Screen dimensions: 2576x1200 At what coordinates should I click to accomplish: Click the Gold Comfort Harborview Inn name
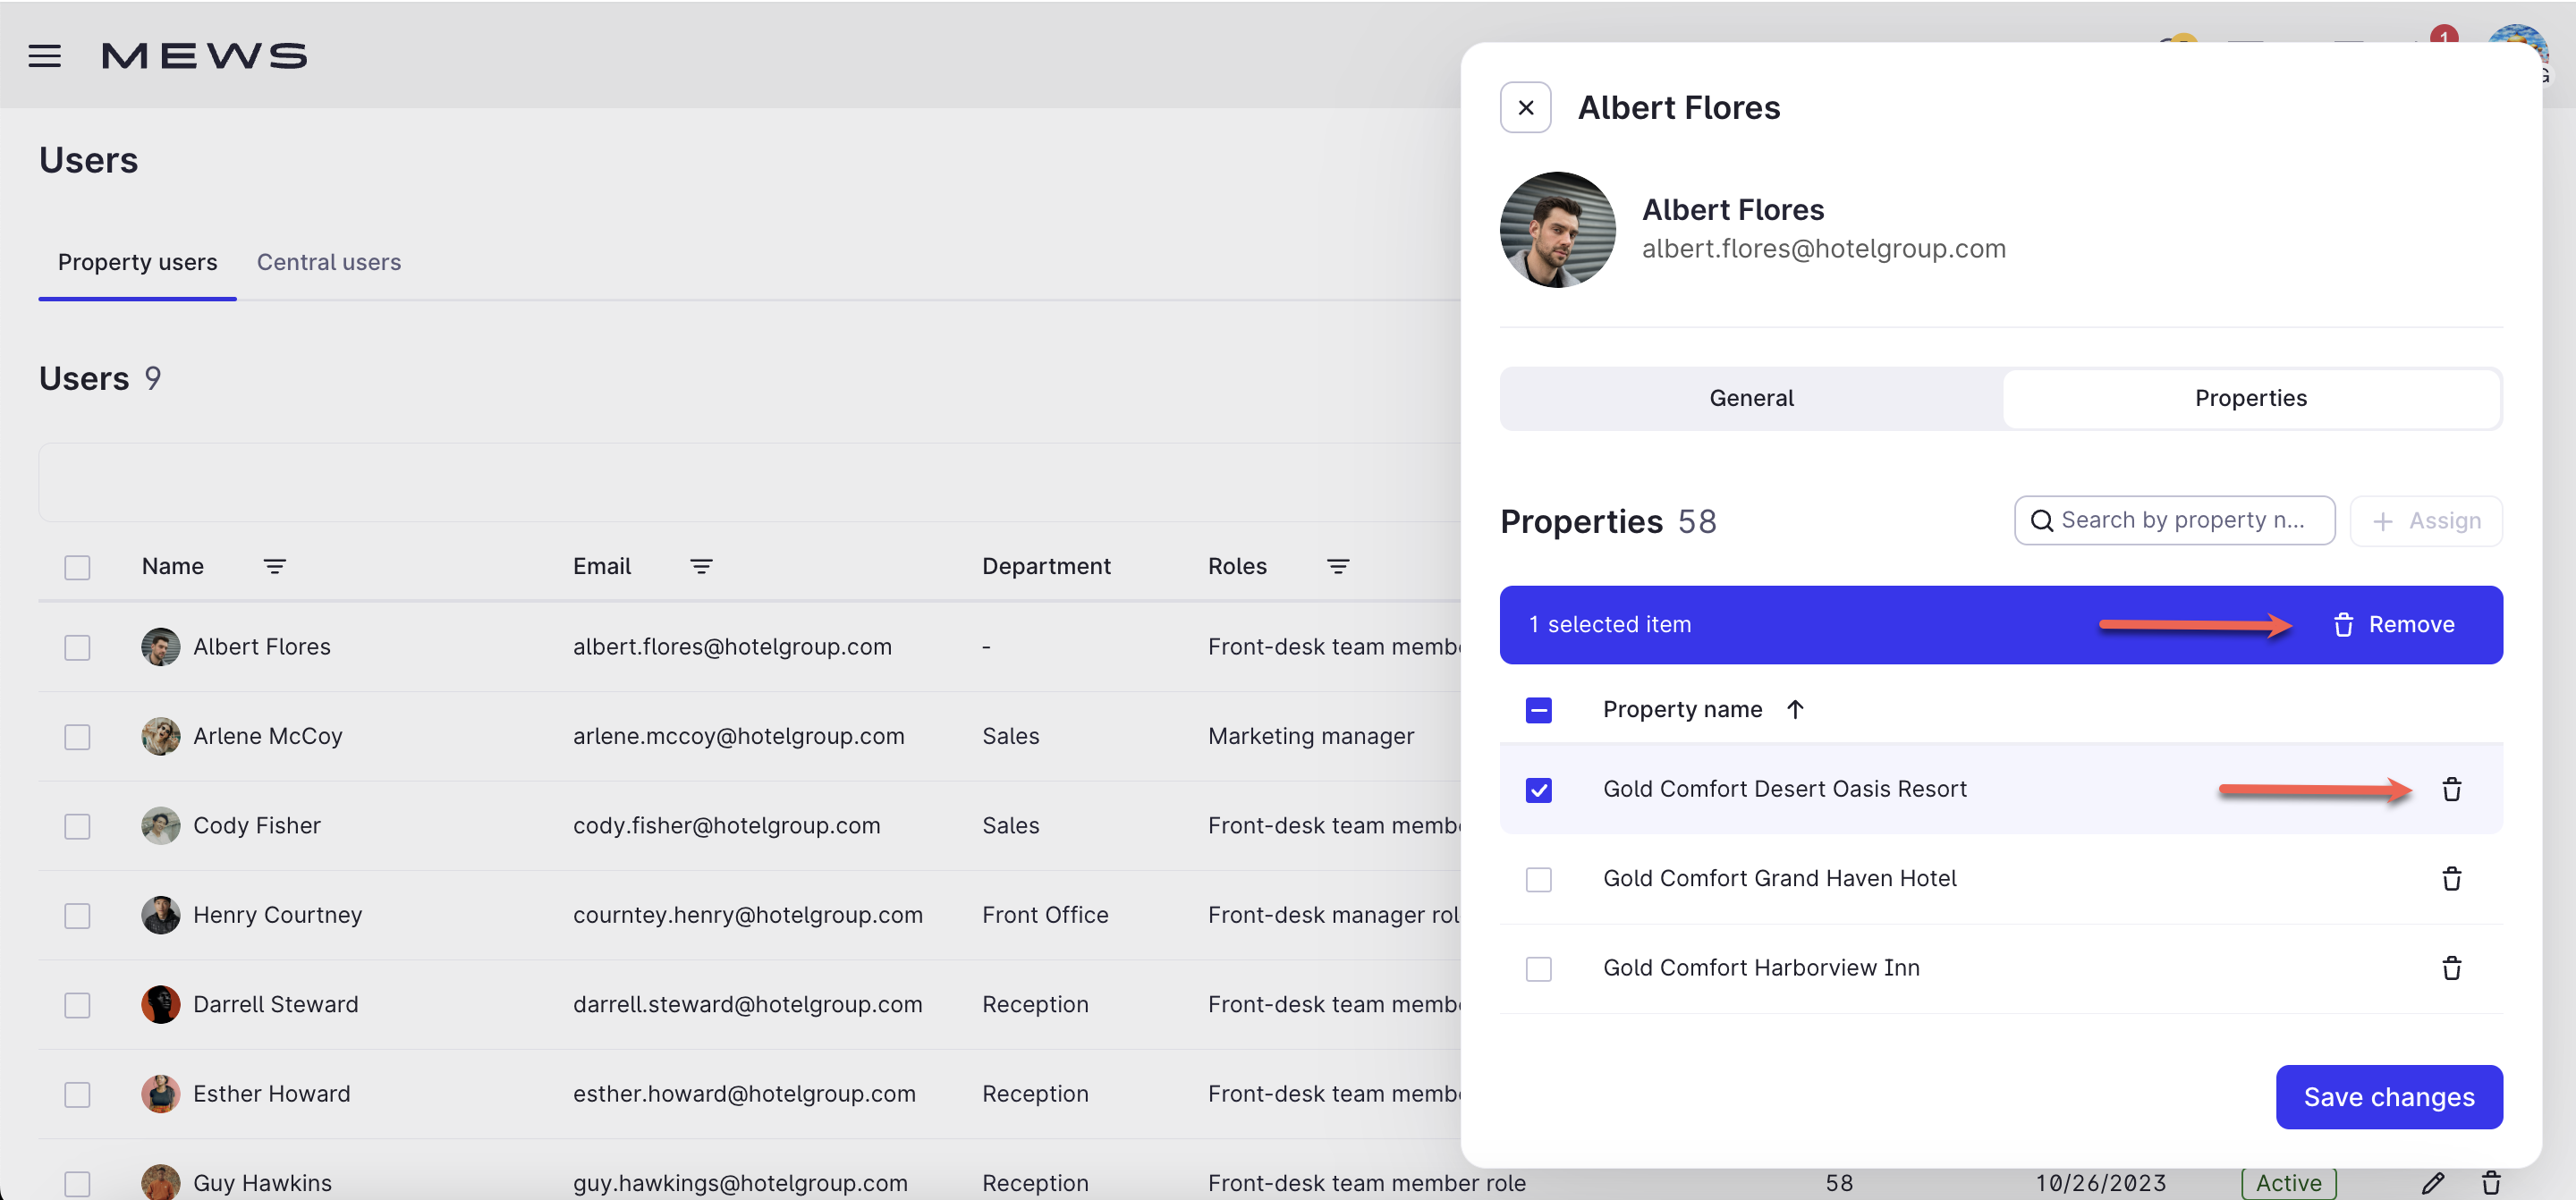(1761, 967)
